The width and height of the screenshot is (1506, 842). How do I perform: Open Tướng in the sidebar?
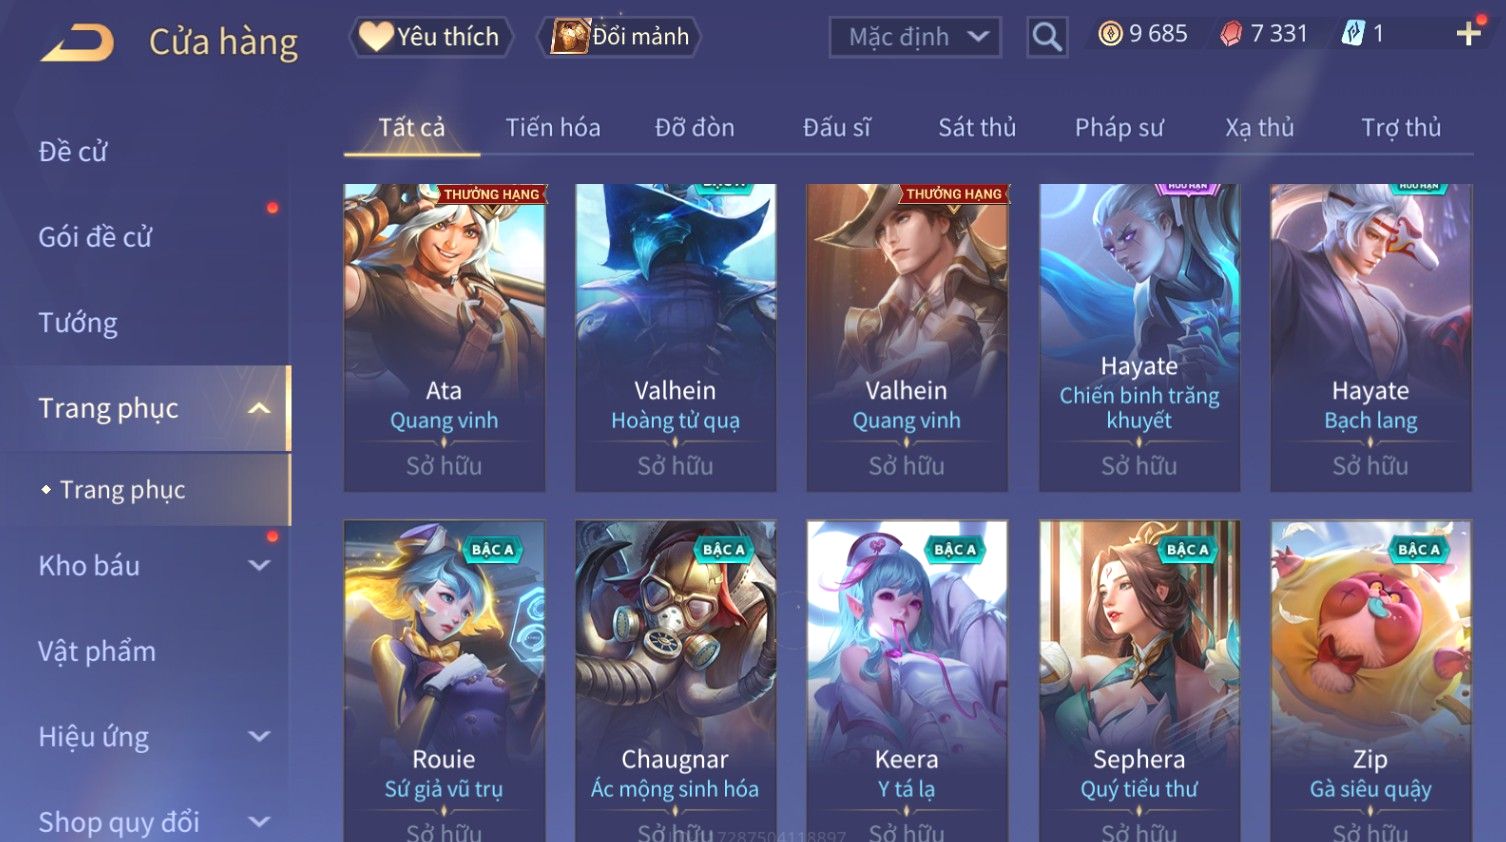78,323
